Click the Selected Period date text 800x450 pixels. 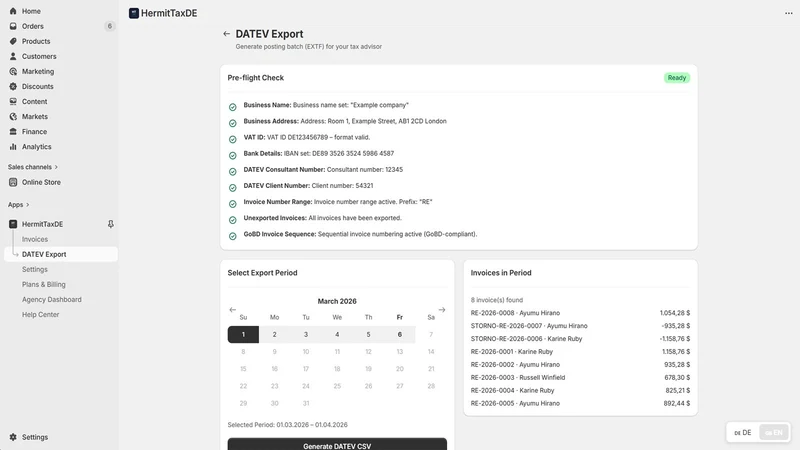click(x=288, y=424)
